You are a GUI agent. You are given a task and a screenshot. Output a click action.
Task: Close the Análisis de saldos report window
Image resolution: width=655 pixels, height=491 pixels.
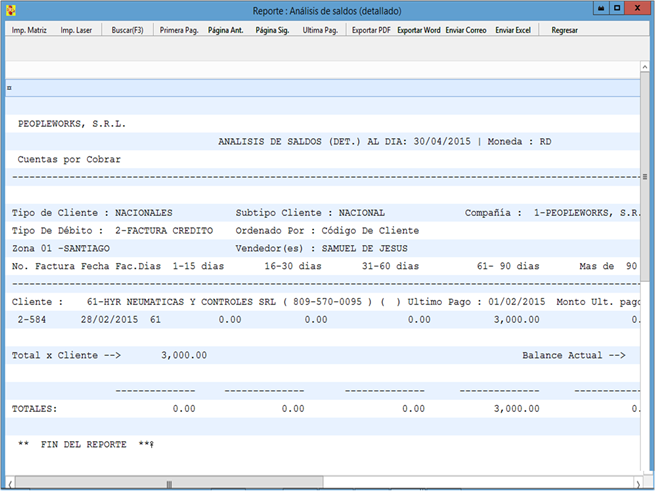(x=639, y=8)
